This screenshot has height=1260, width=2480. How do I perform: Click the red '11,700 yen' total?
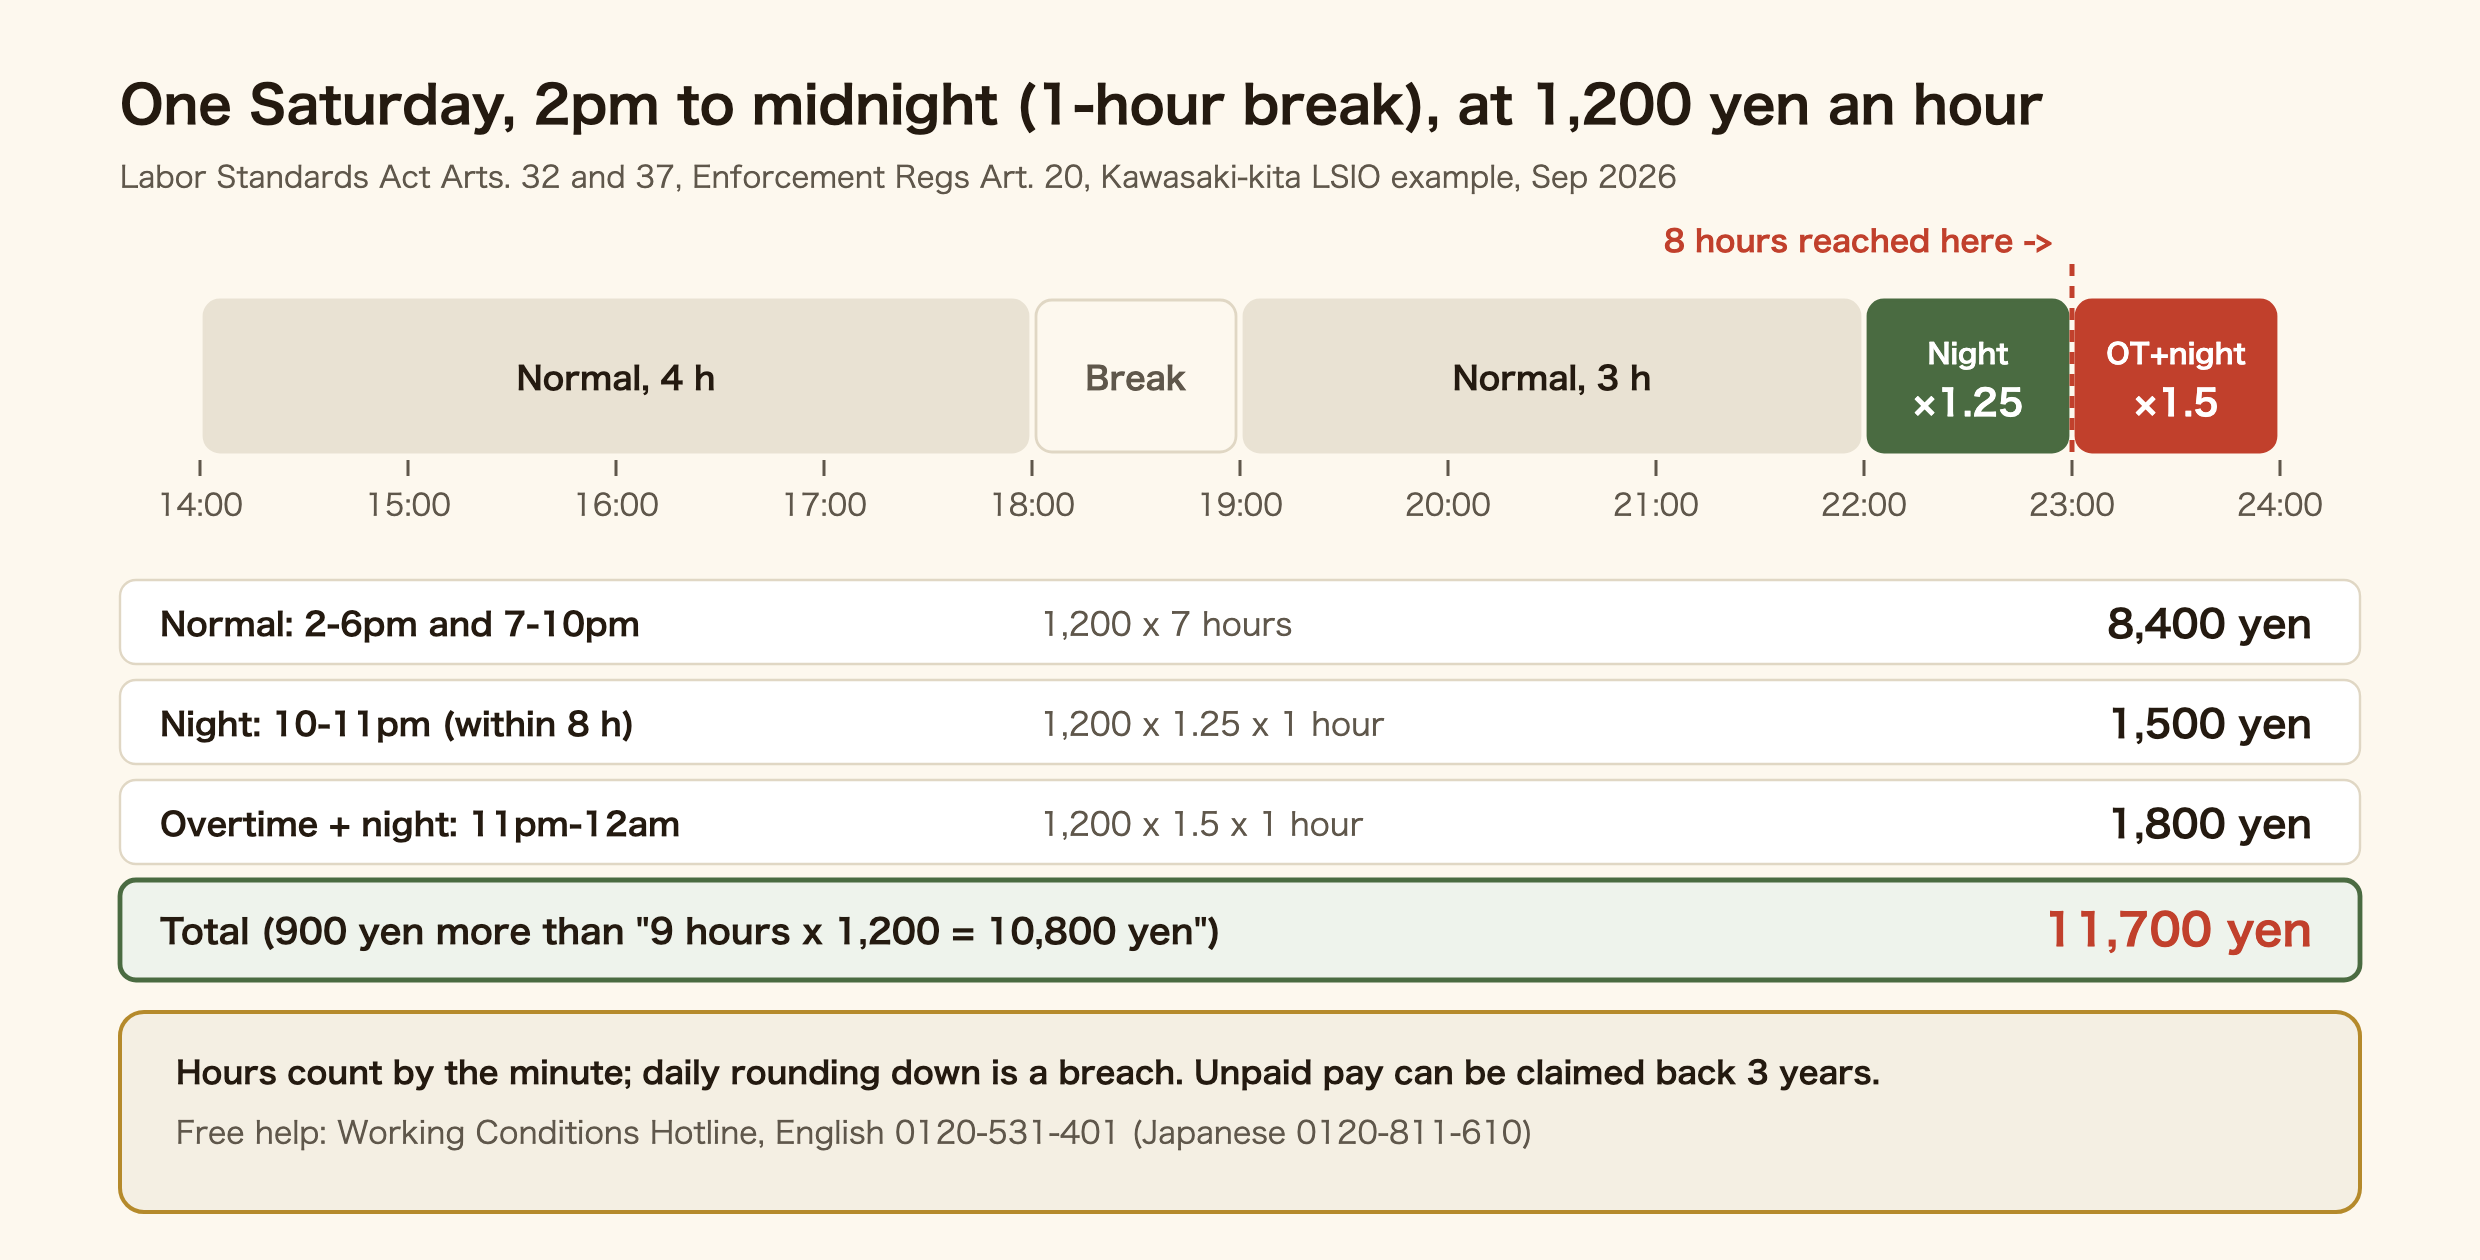coord(2179,930)
